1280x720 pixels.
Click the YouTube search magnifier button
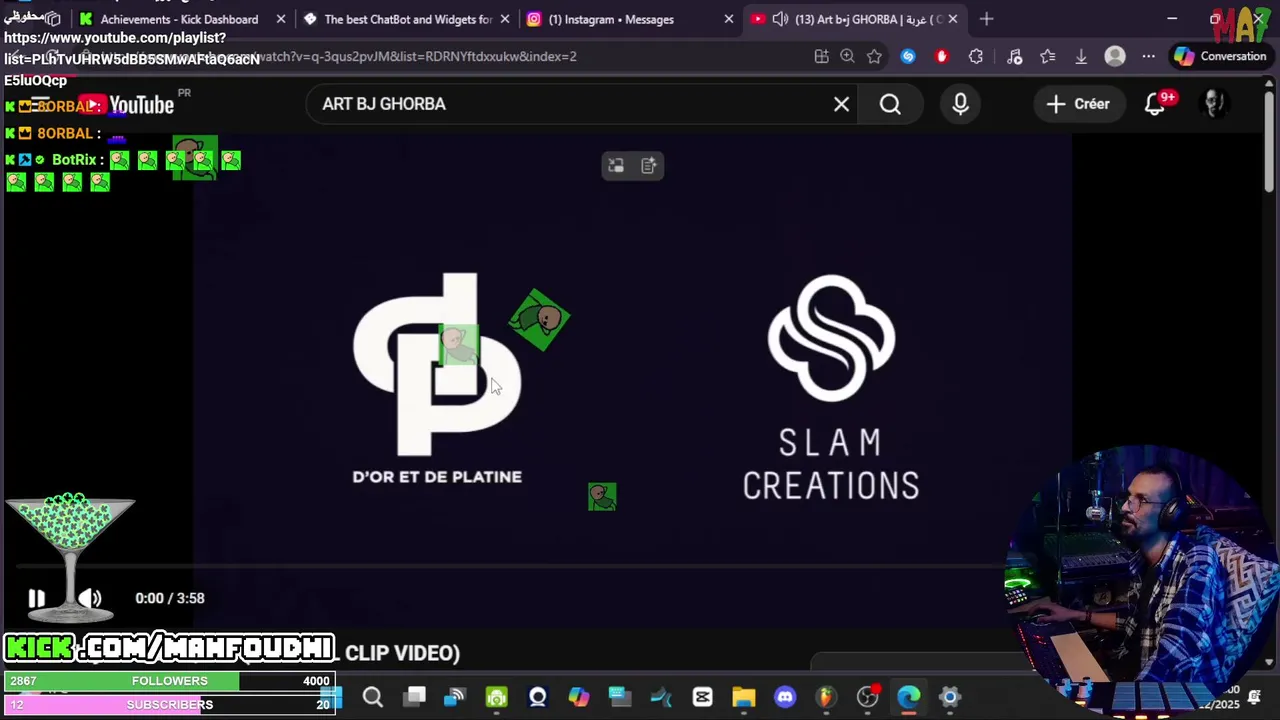click(x=890, y=104)
